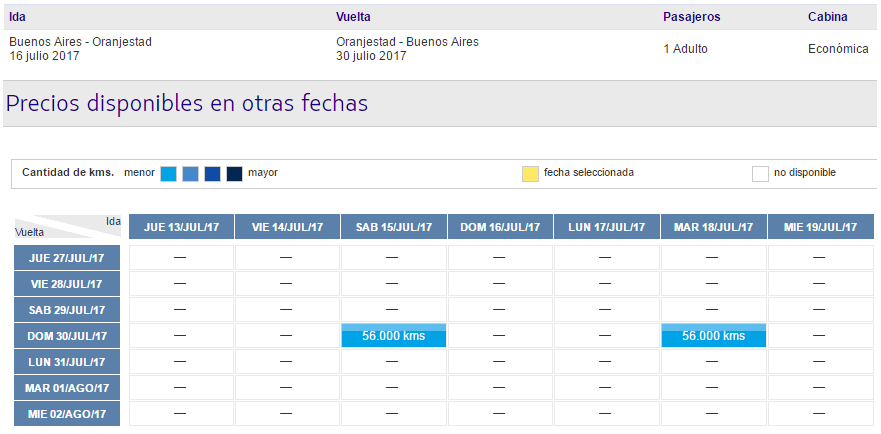Click the MAR 18/JUL/17 departure column header

(714, 227)
